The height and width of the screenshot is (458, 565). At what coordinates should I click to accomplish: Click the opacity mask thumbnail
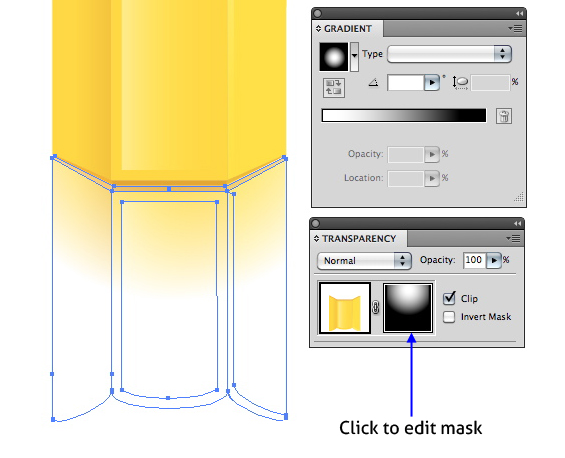408,307
